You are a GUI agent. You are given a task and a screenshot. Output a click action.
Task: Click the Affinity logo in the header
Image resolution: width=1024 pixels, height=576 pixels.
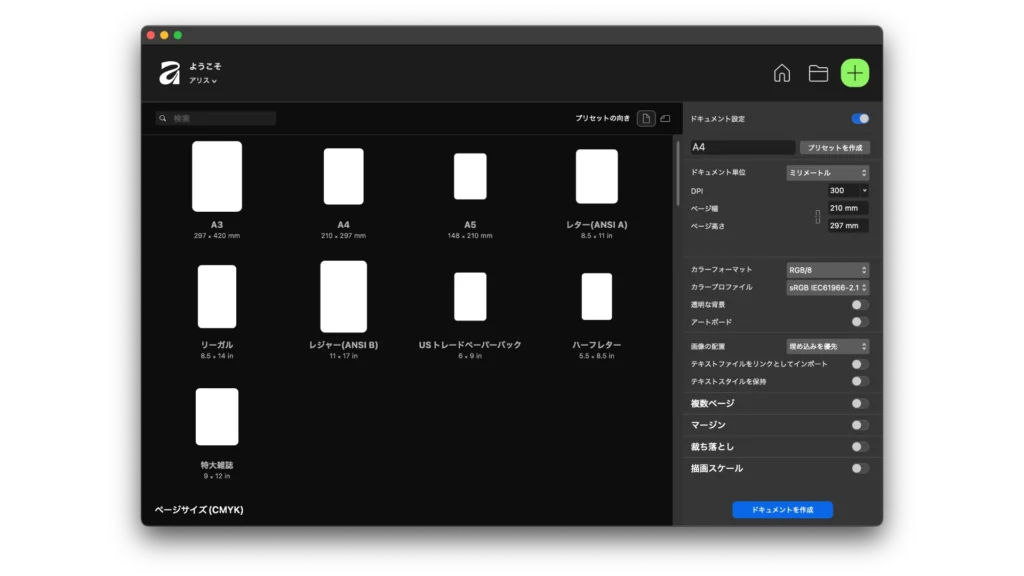[169, 73]
